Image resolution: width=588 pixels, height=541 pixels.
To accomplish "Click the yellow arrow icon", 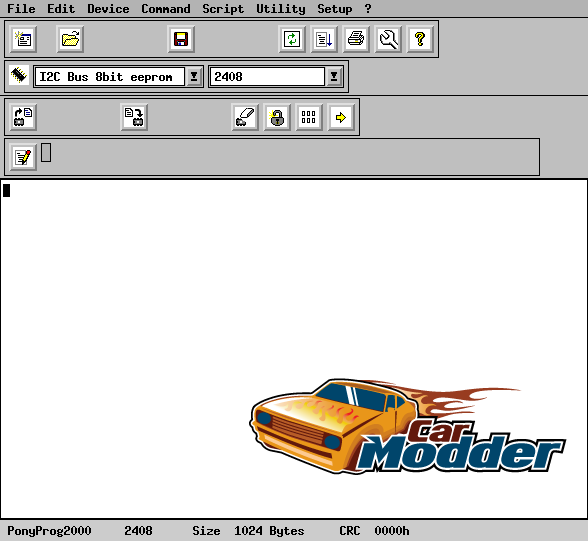I will [340, 117].
